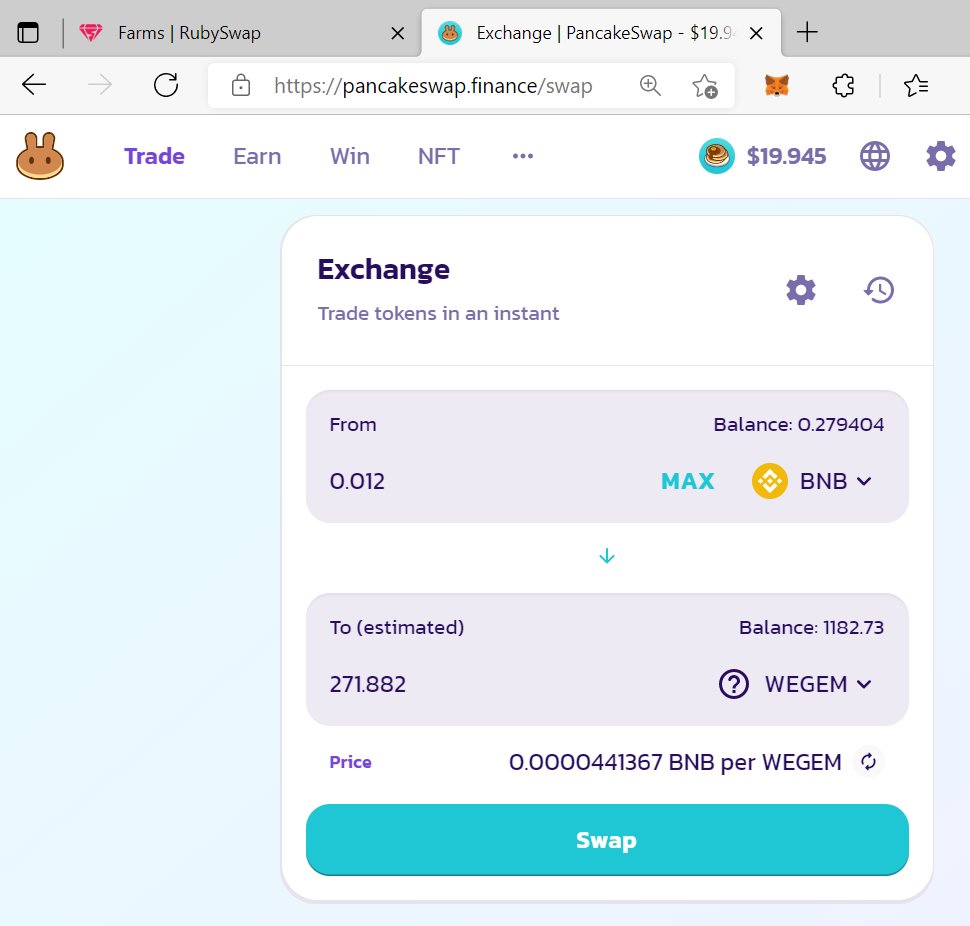Open the favorites list icon
Screen dimensions: 970x926
916,85
